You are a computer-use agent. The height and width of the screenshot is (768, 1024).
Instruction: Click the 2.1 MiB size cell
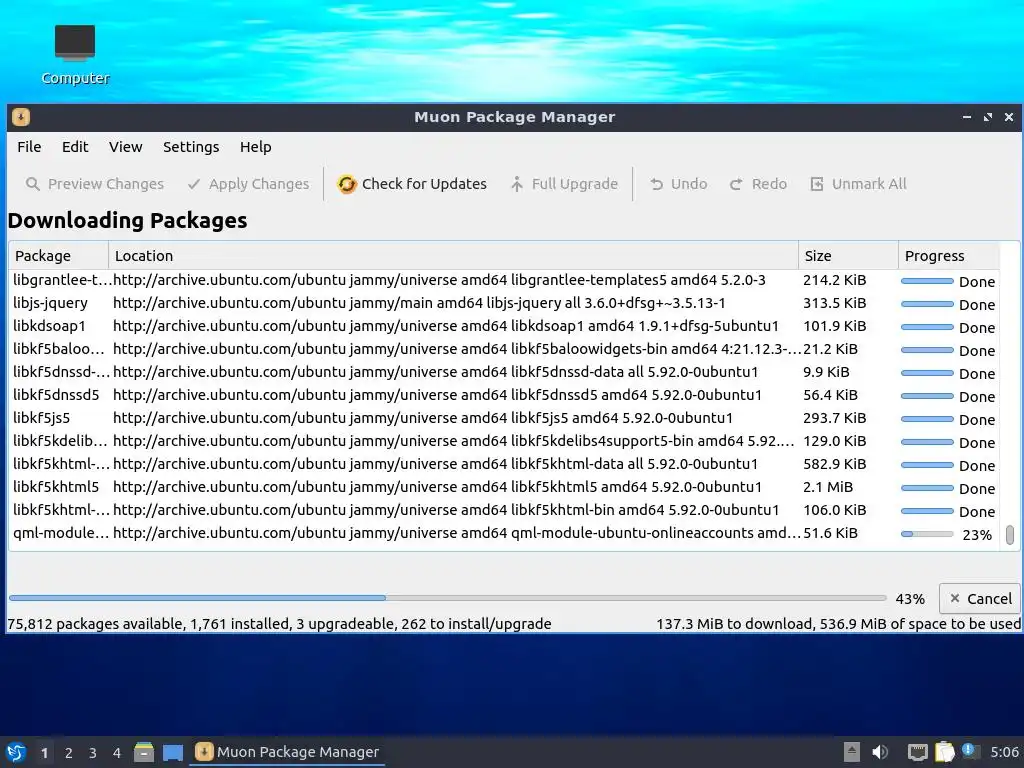(827, 487)
